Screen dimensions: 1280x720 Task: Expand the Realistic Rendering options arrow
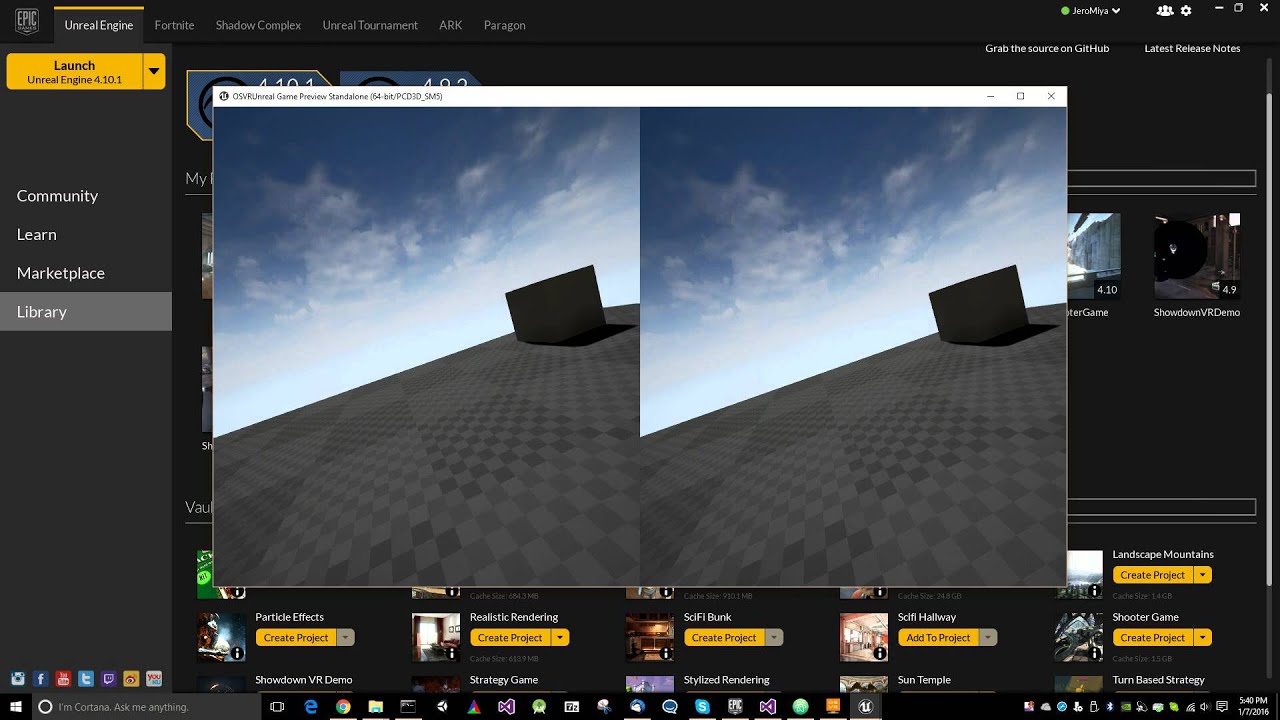click(560, 638)
